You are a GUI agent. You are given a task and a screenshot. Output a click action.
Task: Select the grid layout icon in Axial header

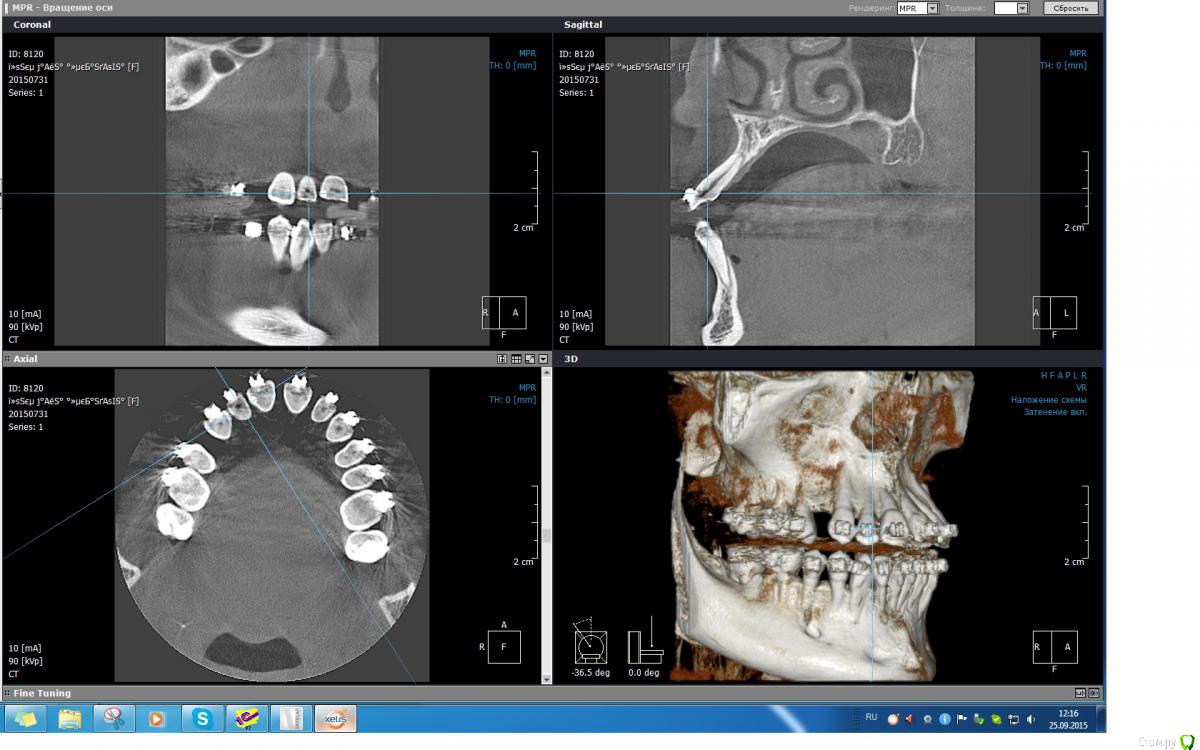click(x=516, y=358)
